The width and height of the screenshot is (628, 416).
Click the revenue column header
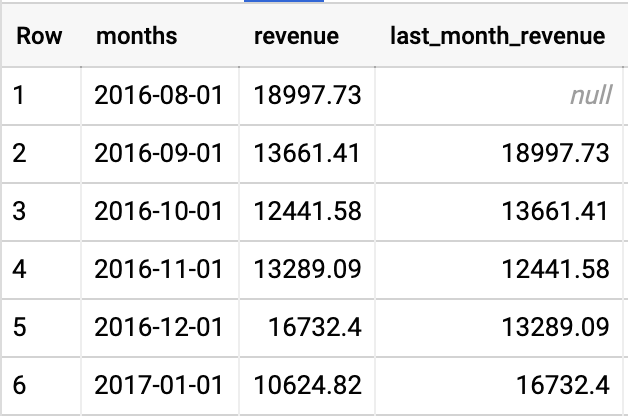[296, 37]
